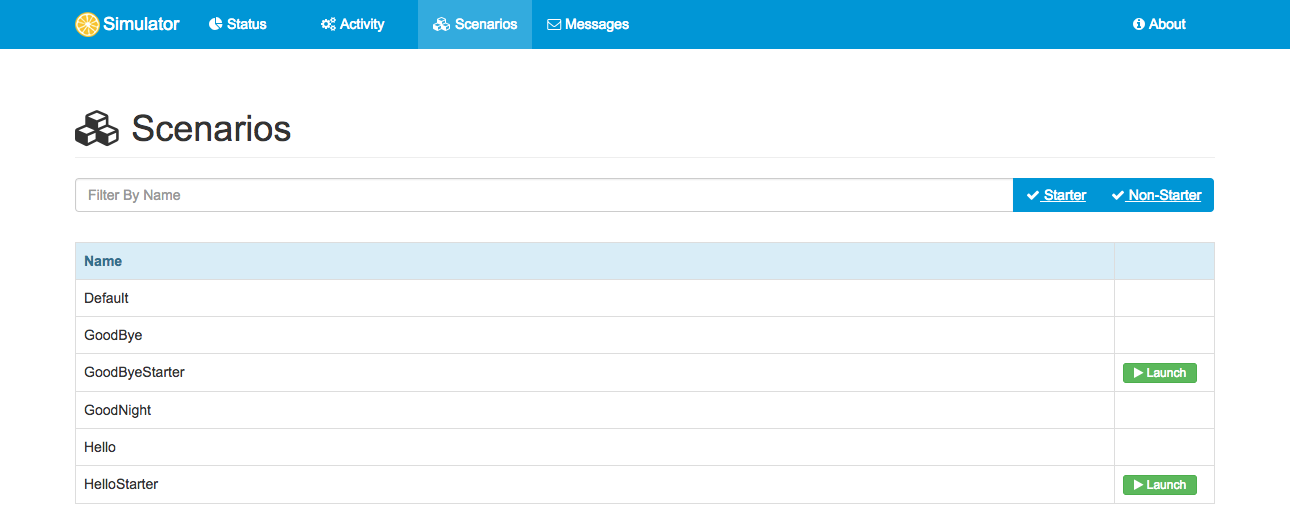Click the pie chart Status icon

pos(215,25)
